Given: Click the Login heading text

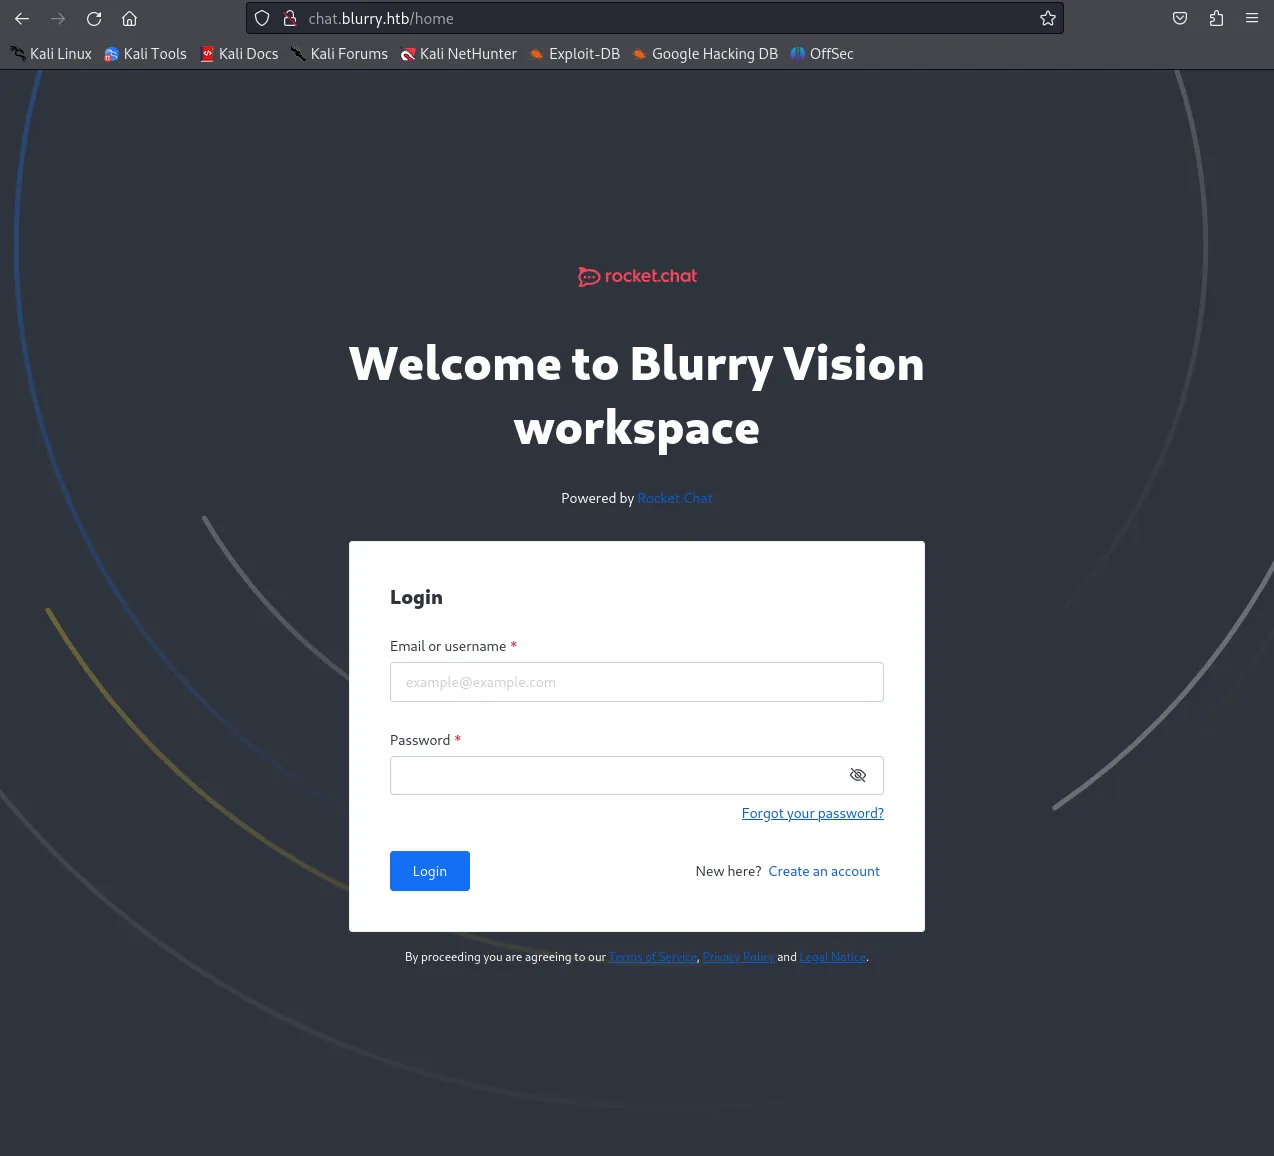Looking at the screenshot, I should [416, 597].
